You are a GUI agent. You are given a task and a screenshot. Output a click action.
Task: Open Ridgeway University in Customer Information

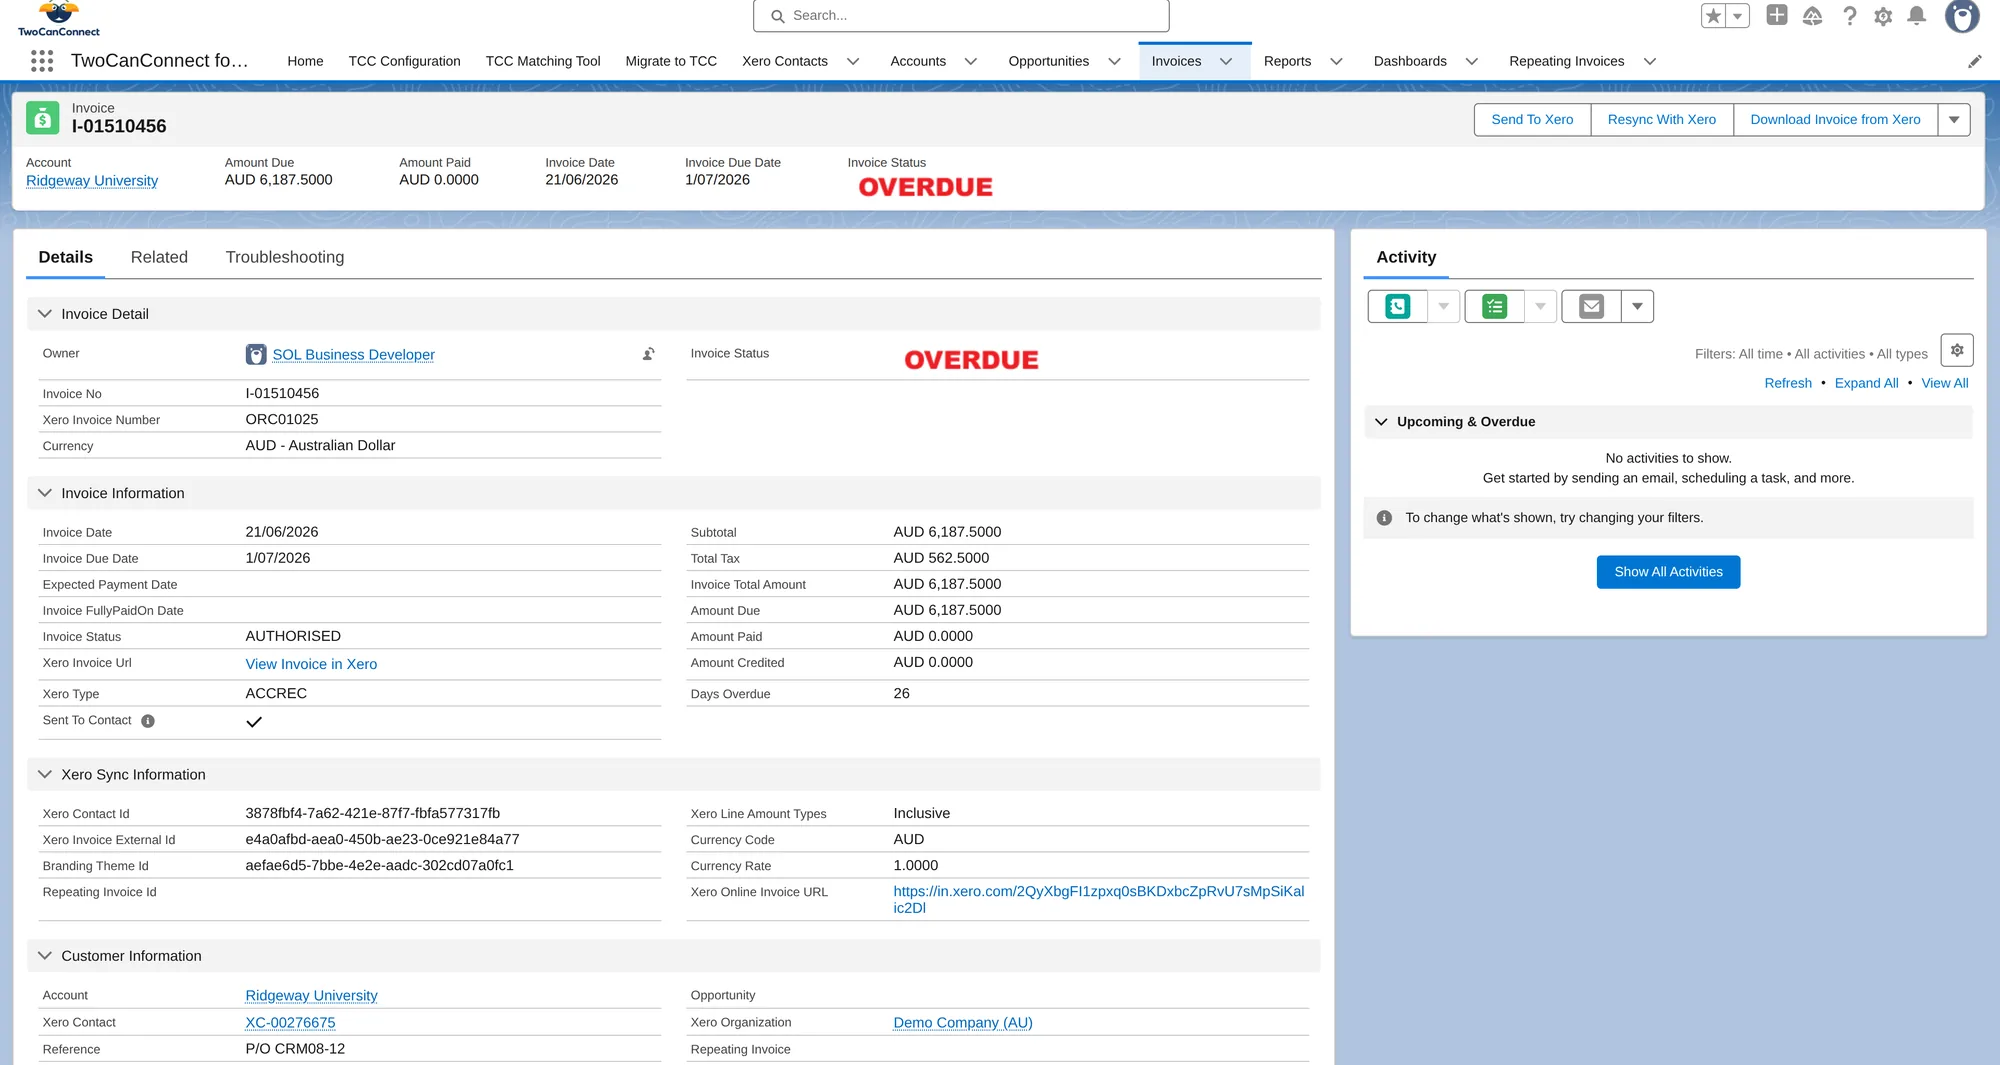(x=311, y=996)
